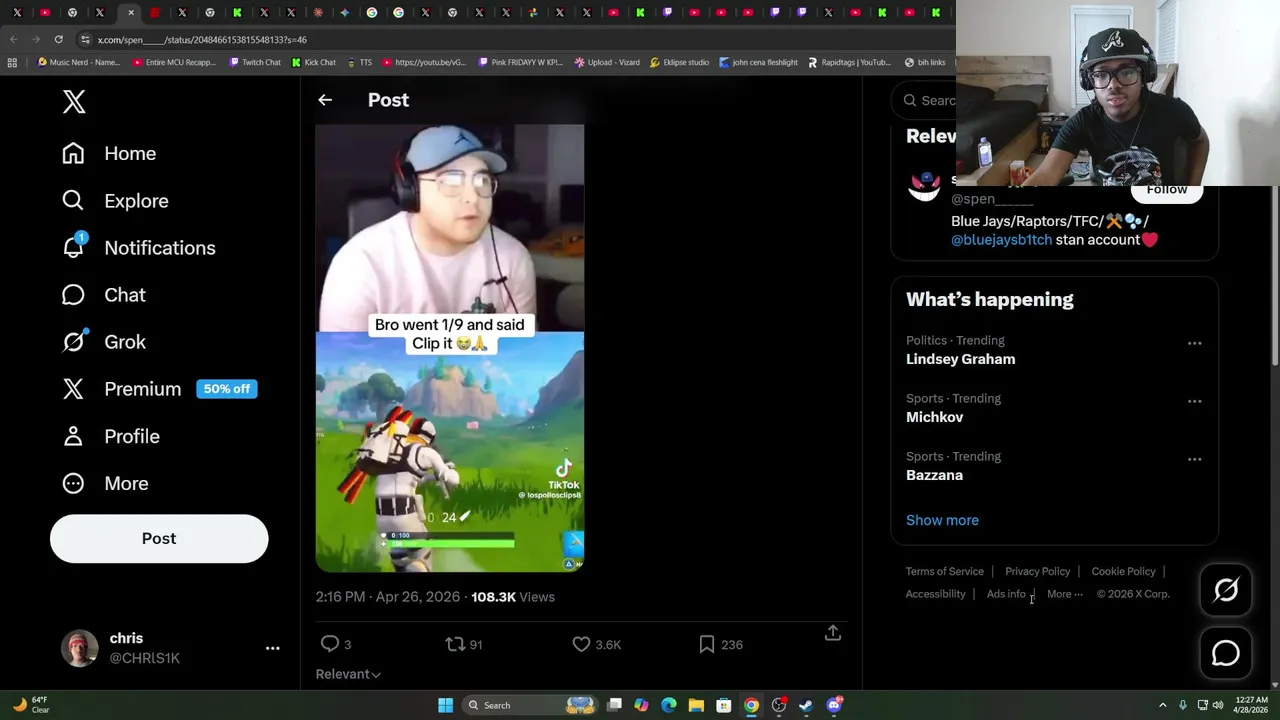Open more options for Michkov trend

[1194, 401]
